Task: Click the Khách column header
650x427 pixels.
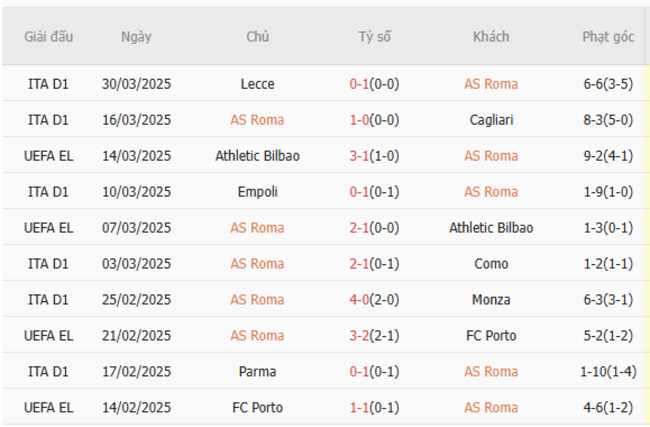Action: pos(491,36)
